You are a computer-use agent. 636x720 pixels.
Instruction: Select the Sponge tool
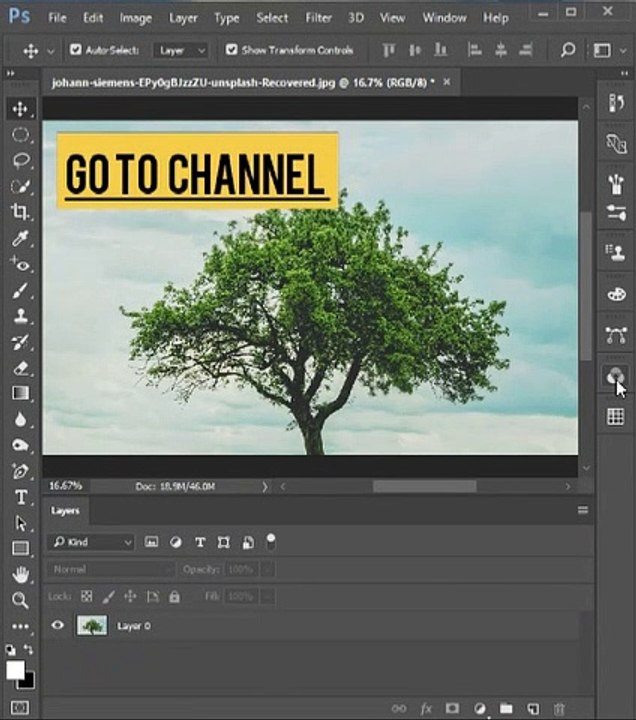click(20, 445)
